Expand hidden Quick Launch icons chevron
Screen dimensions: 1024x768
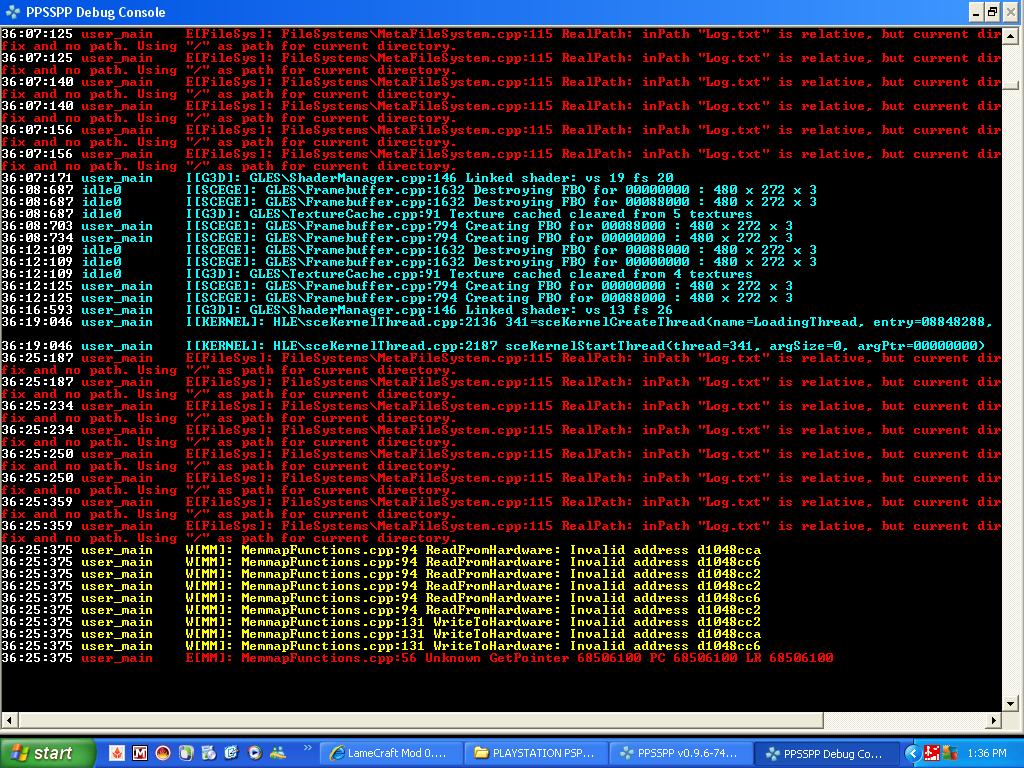(307, 747)
